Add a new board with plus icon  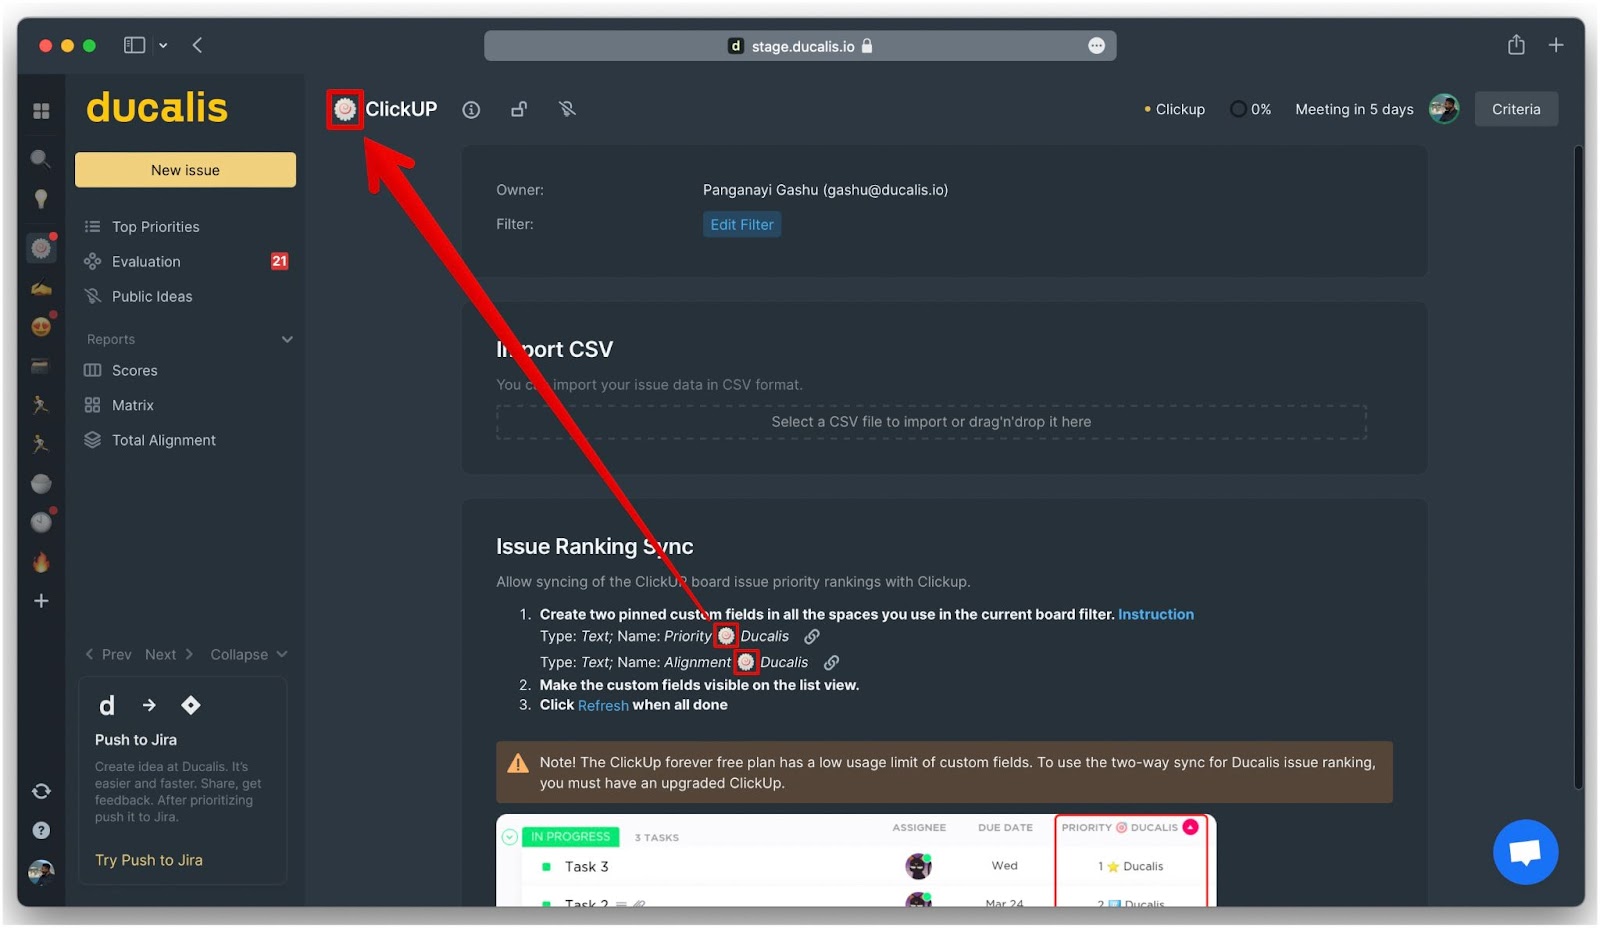pos(41,601)
